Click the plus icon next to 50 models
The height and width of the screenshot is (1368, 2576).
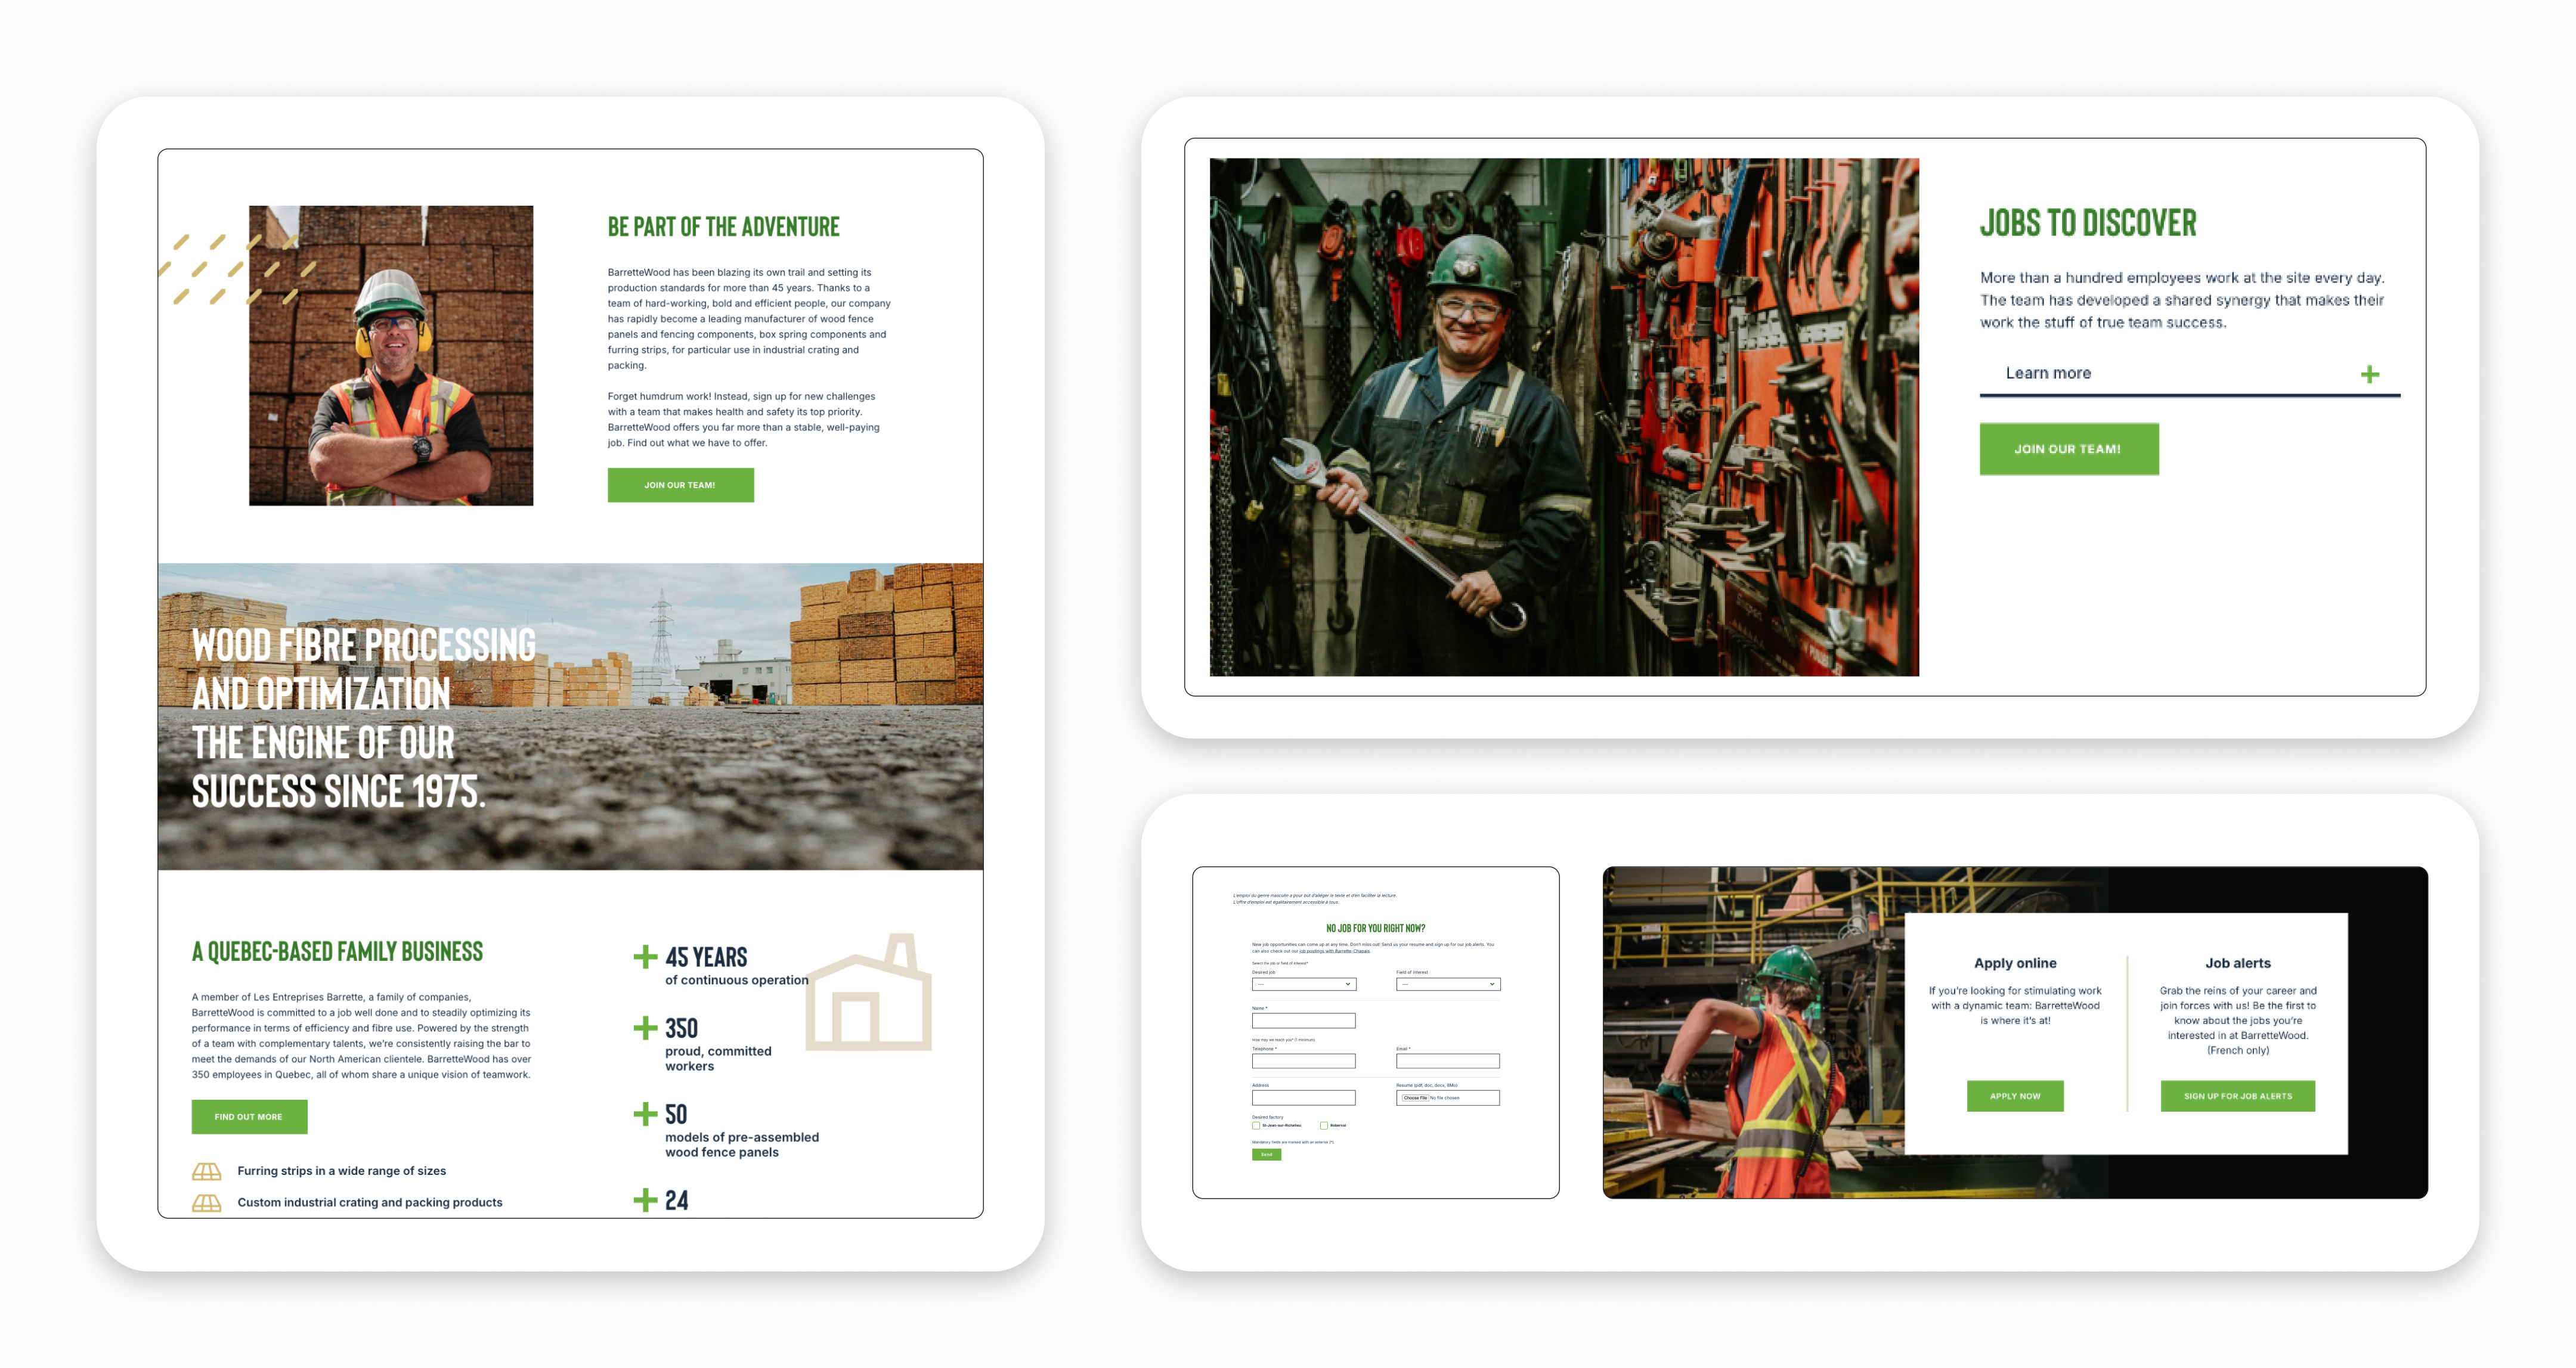645,1114
